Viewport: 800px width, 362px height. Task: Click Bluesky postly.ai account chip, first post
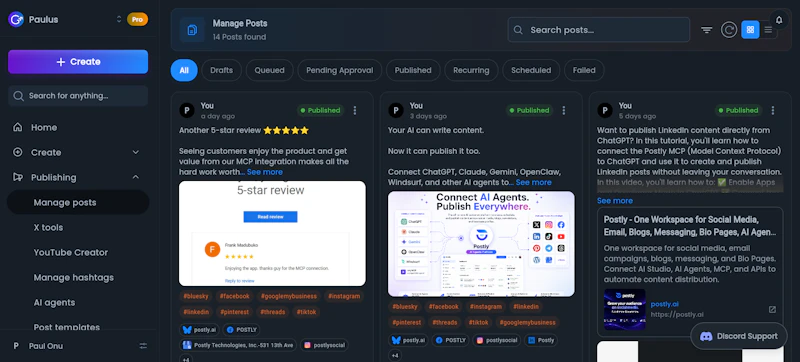point(198,330)
